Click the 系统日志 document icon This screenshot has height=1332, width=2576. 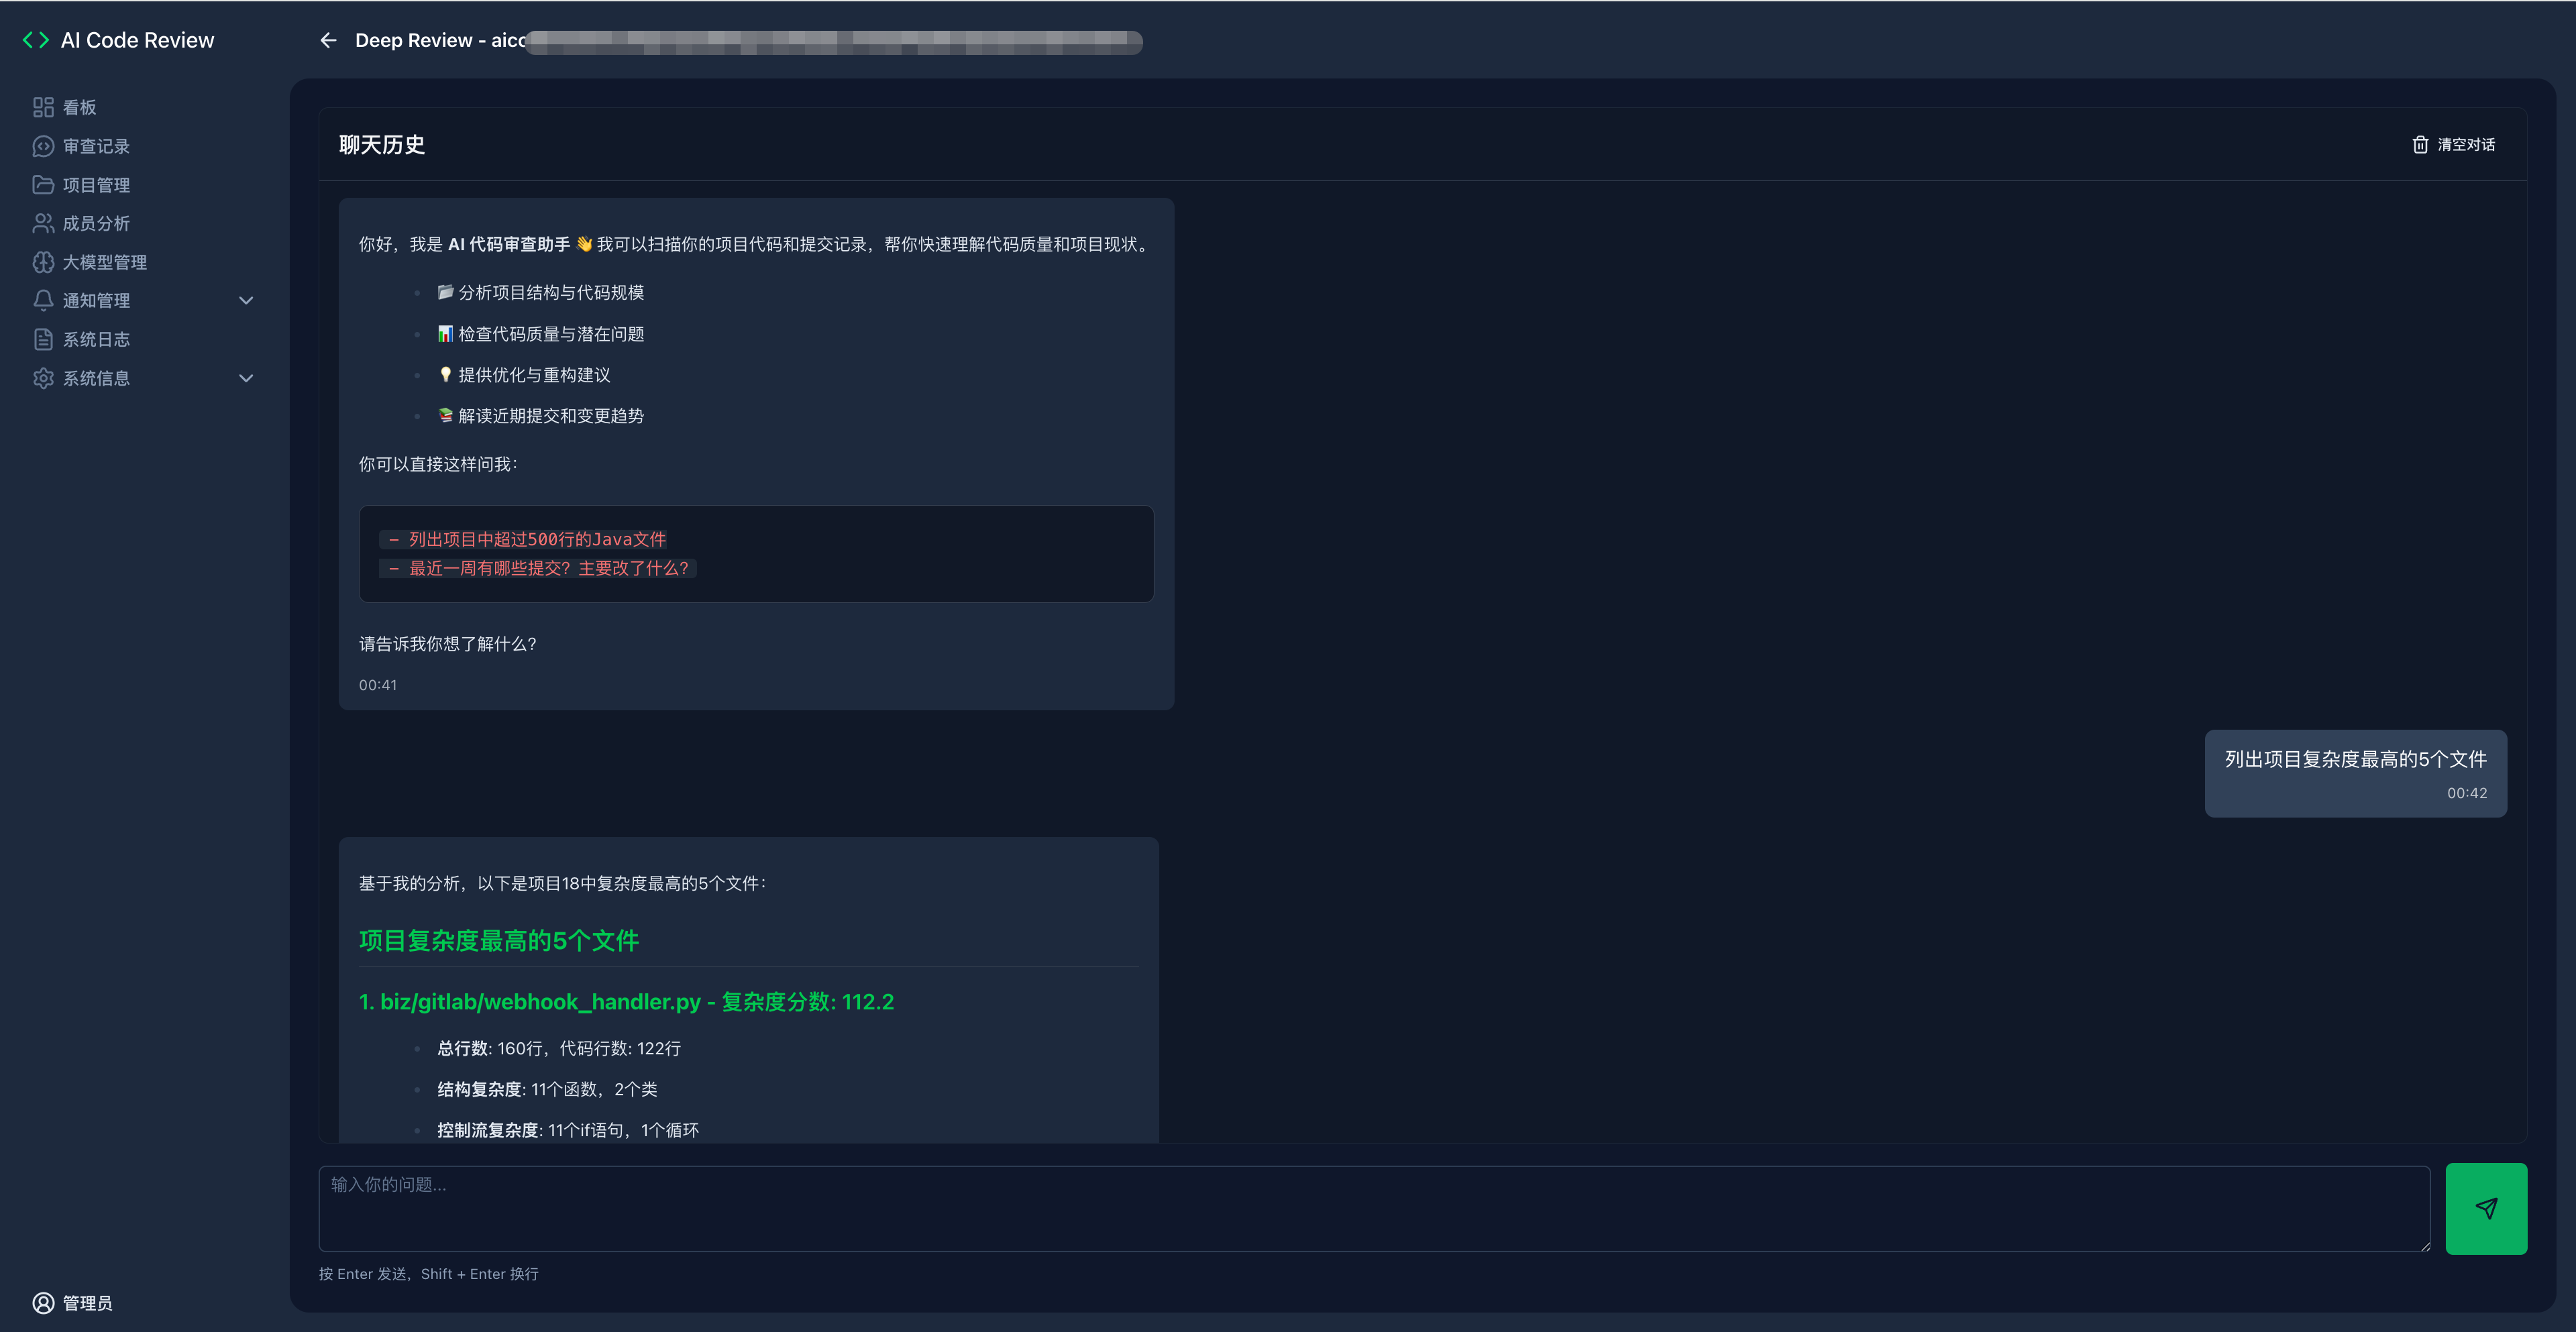(x=43, y=339)
